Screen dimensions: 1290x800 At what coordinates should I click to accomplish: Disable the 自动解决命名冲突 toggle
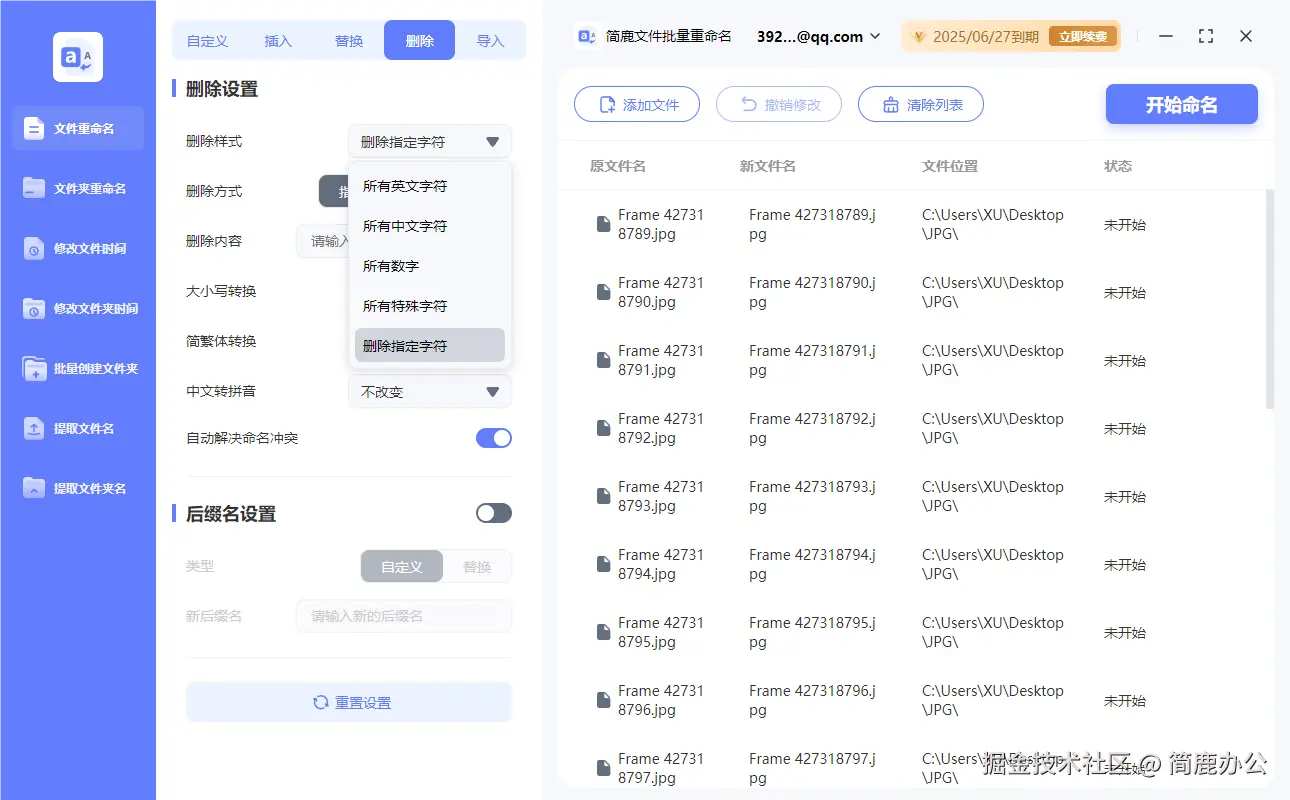coord(493,437)
